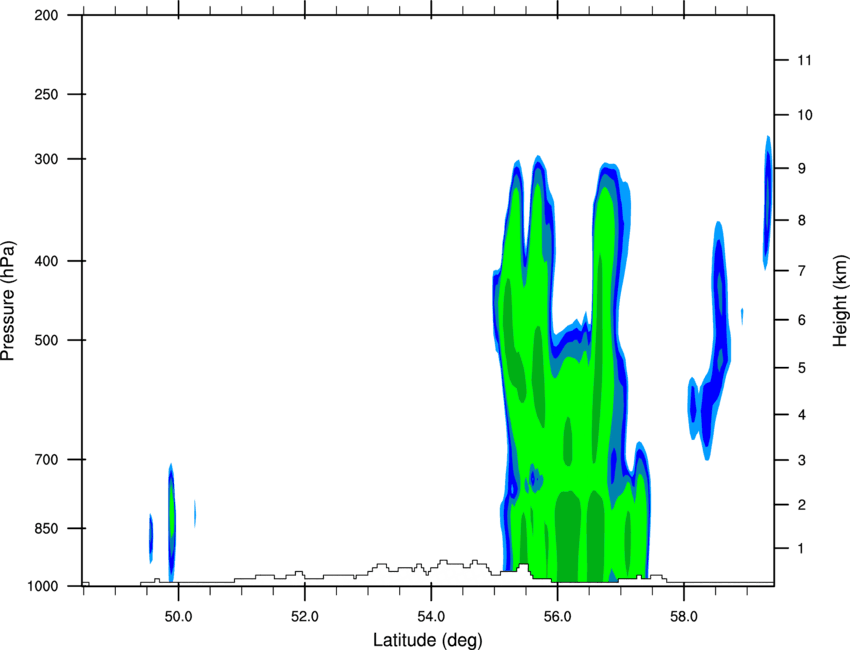
Task: Click the 300 pressure tick label
Action: (x=46, y=159)
